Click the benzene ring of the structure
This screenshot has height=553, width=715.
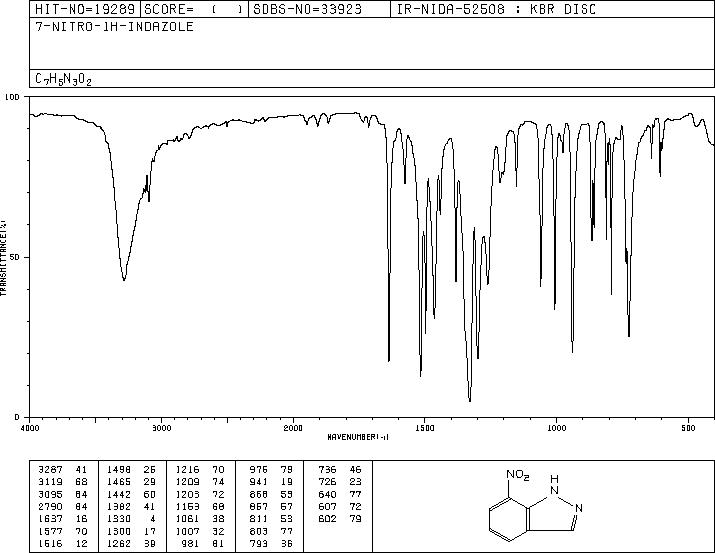509,519
